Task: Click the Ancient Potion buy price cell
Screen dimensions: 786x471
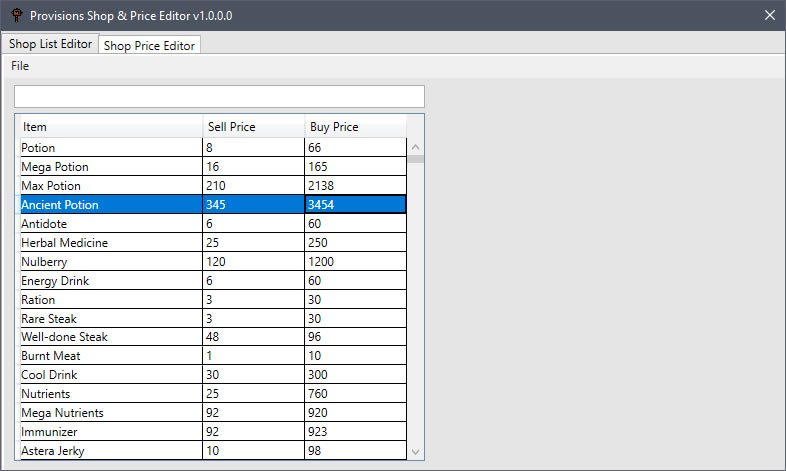Action: click(355, 205)
